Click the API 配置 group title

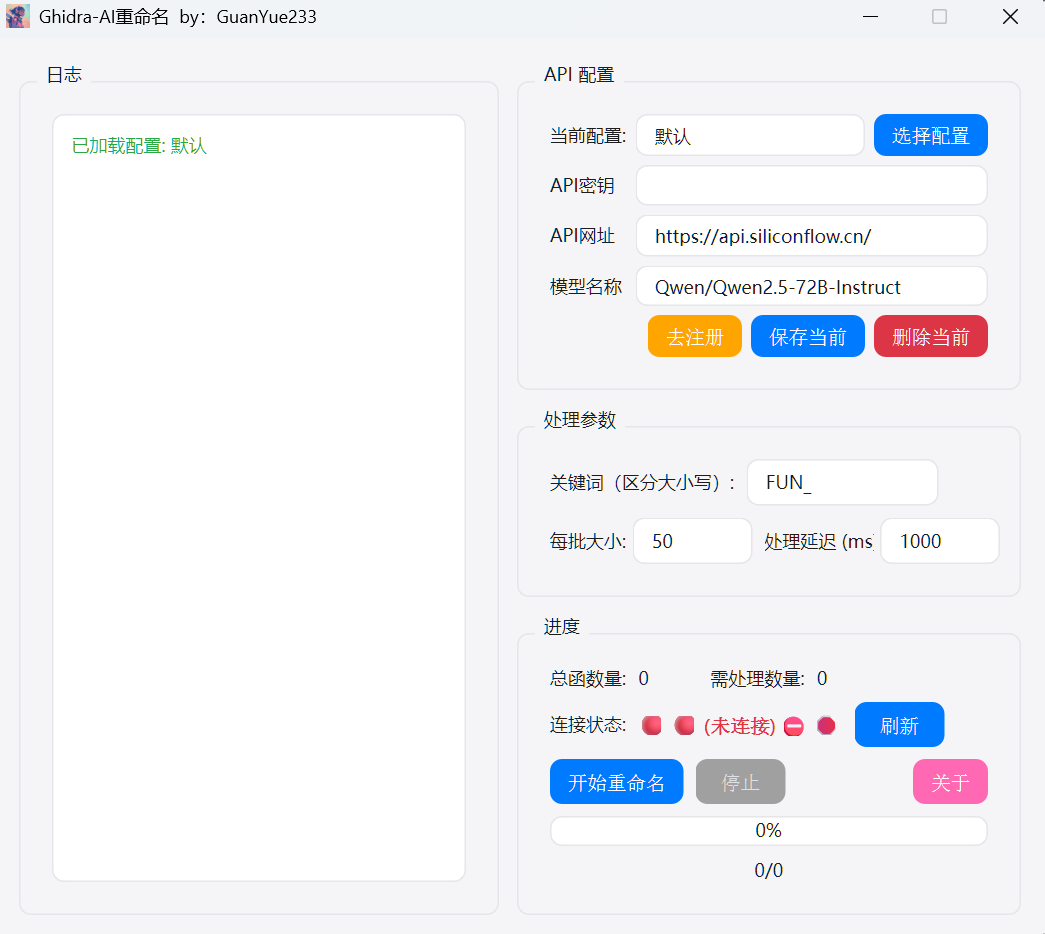click(578, 75)
